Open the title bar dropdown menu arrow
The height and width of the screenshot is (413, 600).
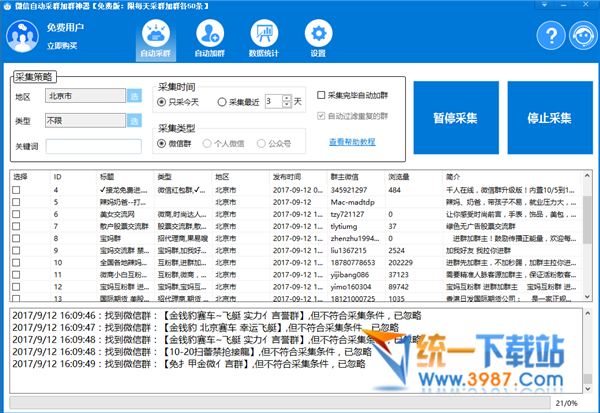click(544, 5)
